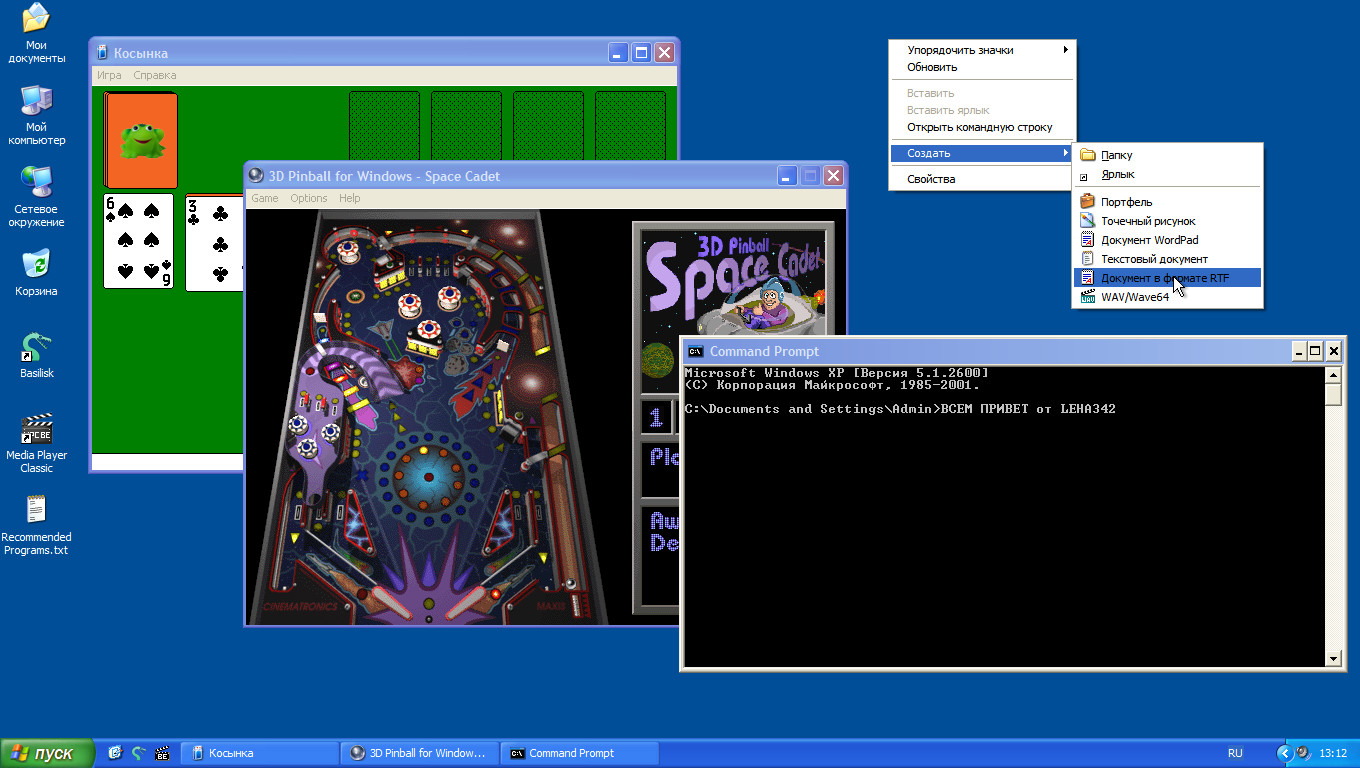The width and height of the screenshot is (1360, 768).
Task: Click the 13:12 taskbar clock
Action: click(1334, 753)
